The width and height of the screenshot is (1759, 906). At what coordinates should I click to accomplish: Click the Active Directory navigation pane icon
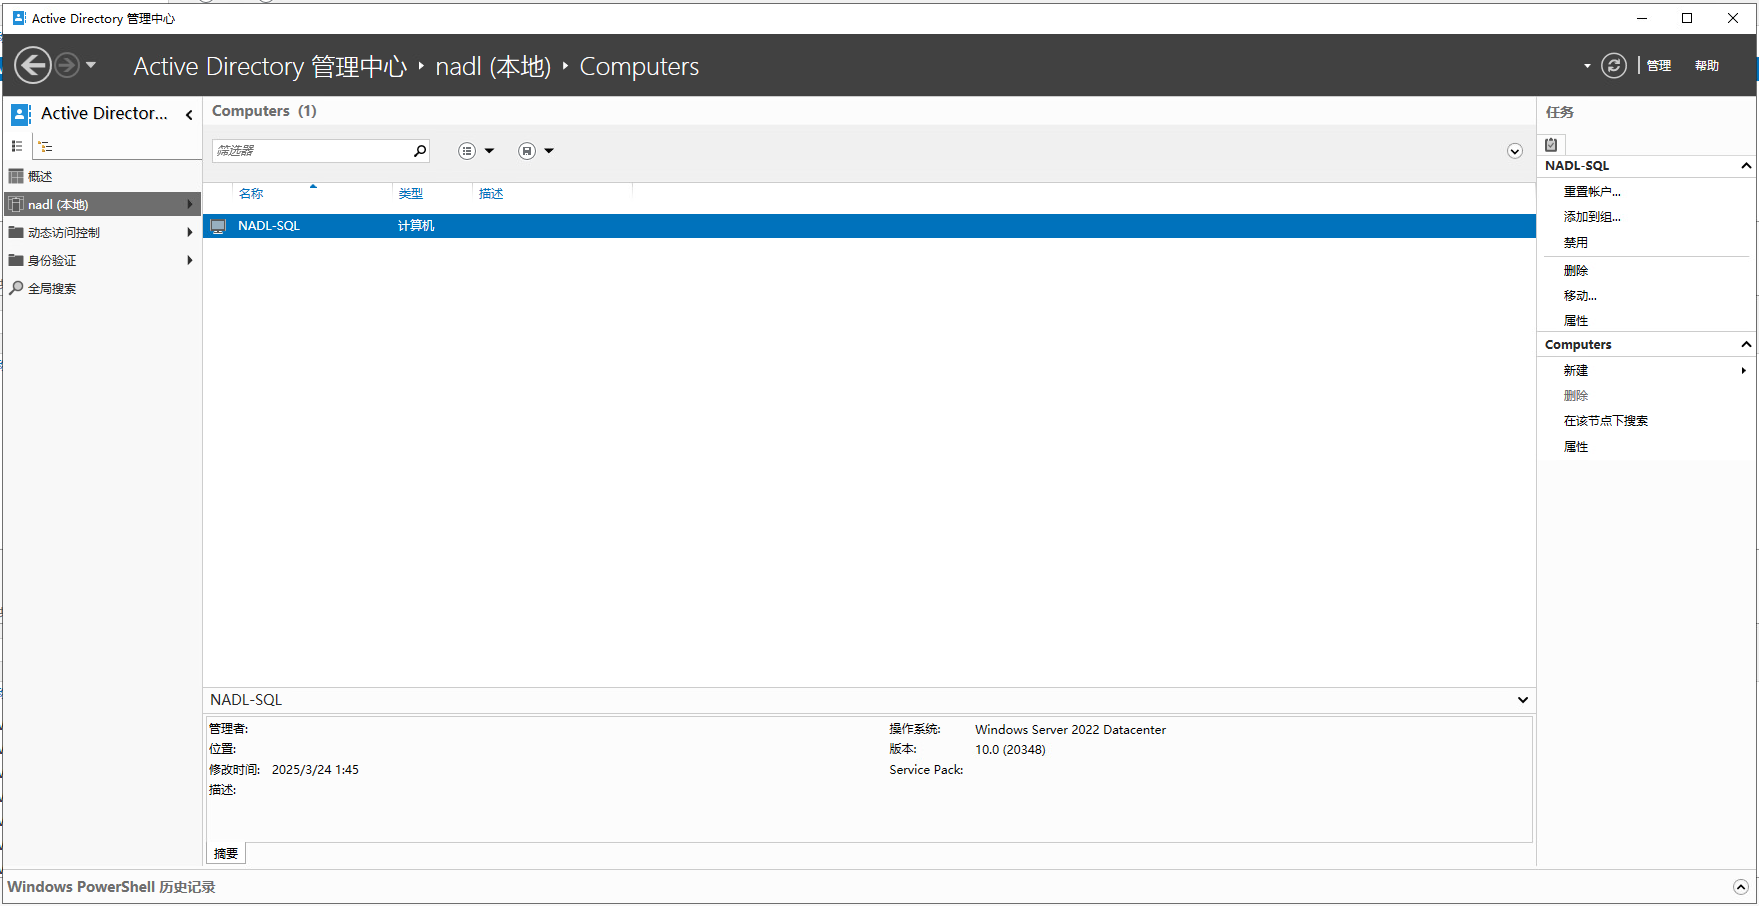click(x=21, y=114)
